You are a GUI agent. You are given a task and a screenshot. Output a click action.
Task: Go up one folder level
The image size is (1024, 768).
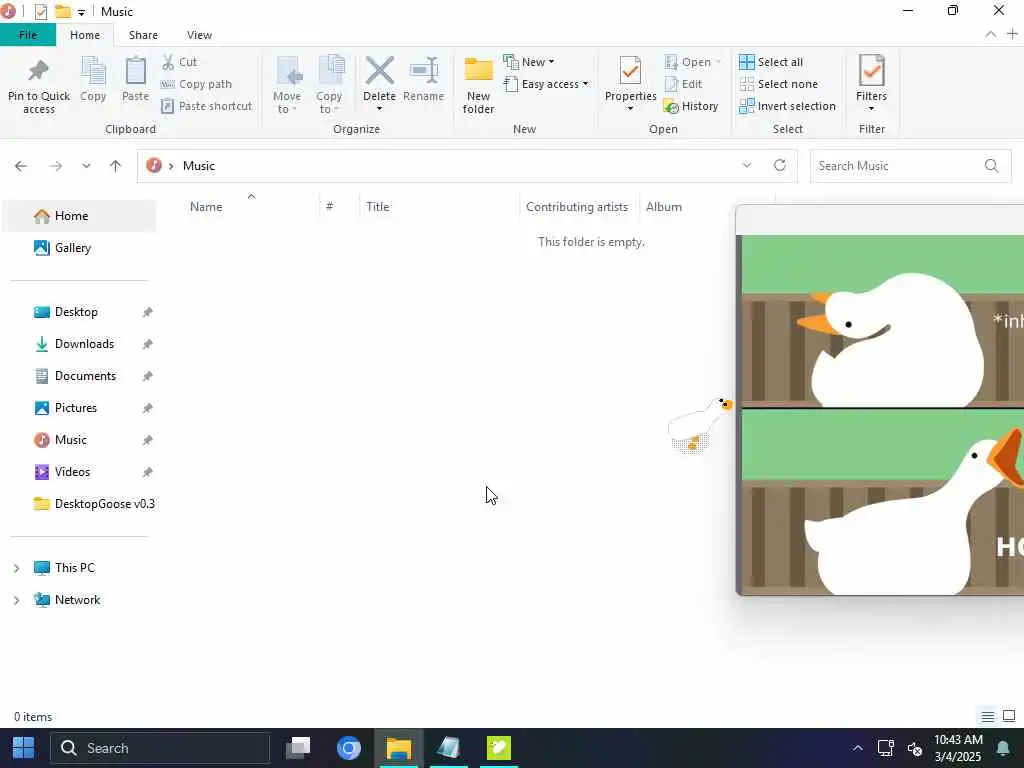(x=116, y=166)
